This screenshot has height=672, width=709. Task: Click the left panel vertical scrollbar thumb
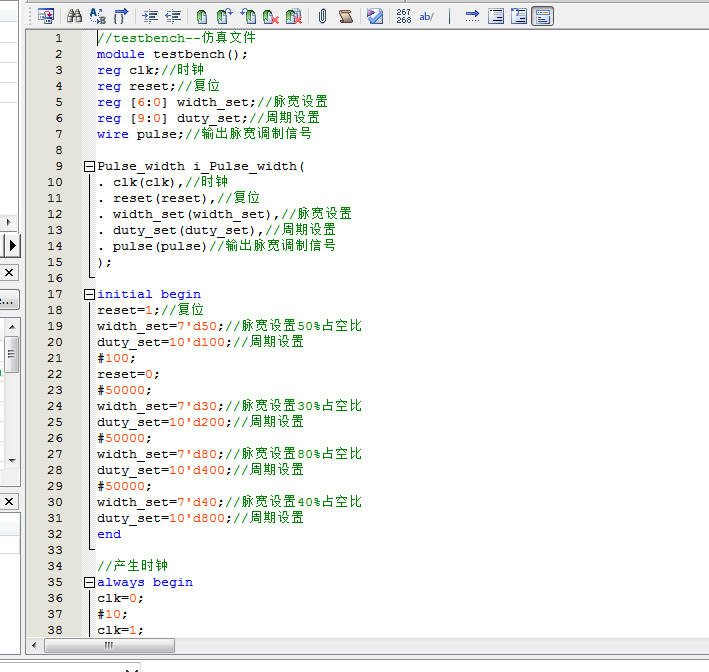[x=12, y=354]
